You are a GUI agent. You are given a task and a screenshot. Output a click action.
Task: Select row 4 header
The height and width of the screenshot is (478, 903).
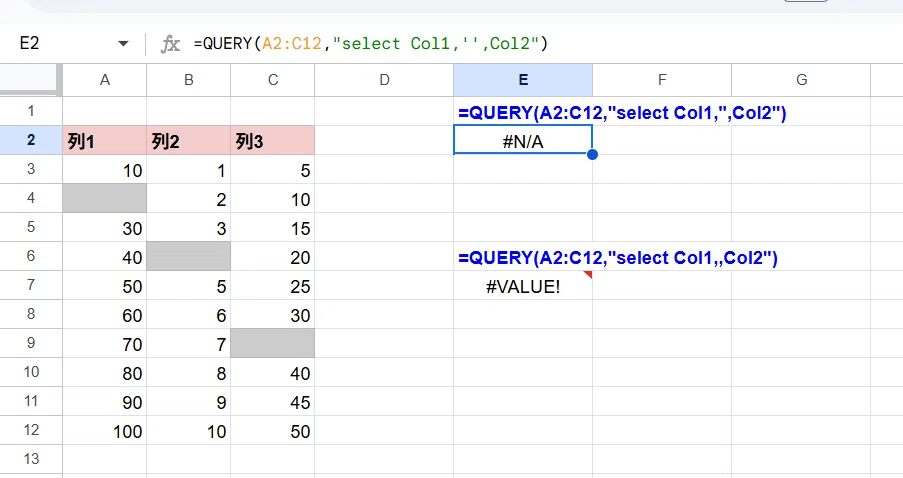tap(31, 198)
